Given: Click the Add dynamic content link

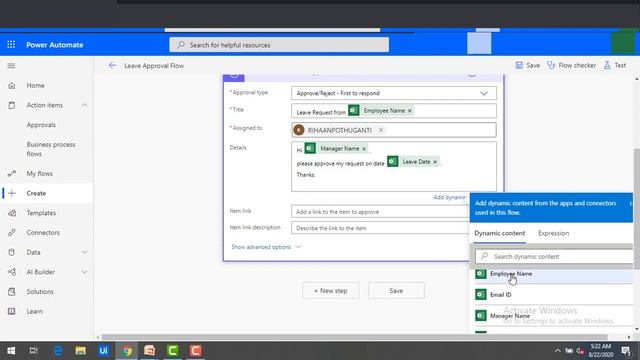Looking at the screenshot, I should pyautogui.click(x=449, y=197).
